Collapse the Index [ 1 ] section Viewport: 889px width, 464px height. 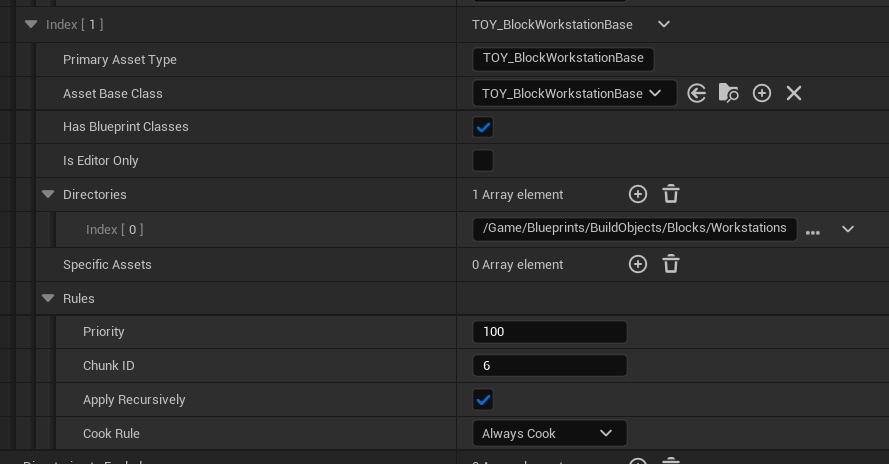click(31, 24)
